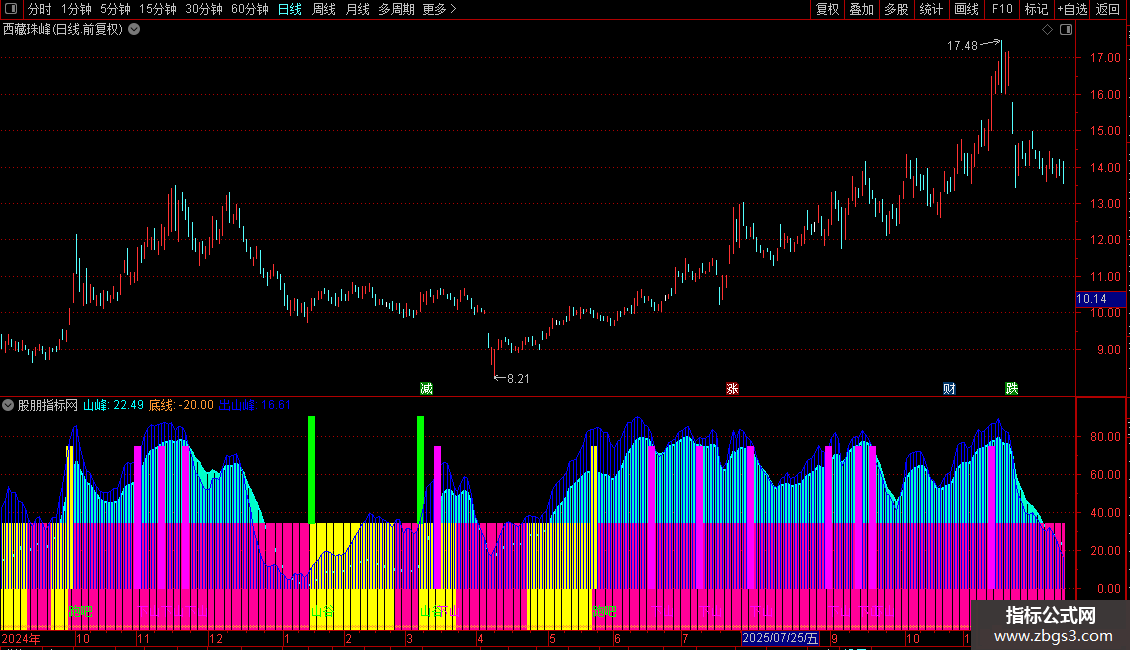Click the 2024年 label on time axis

coord(21,639)
